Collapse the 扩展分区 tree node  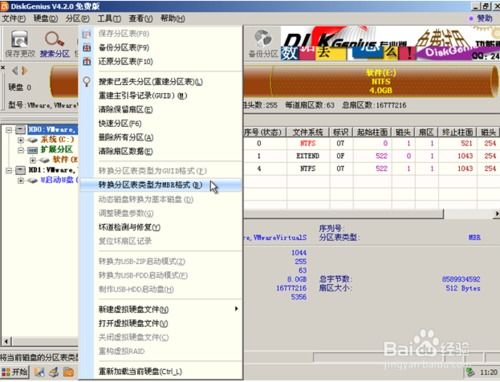click(x=21, y=150)
